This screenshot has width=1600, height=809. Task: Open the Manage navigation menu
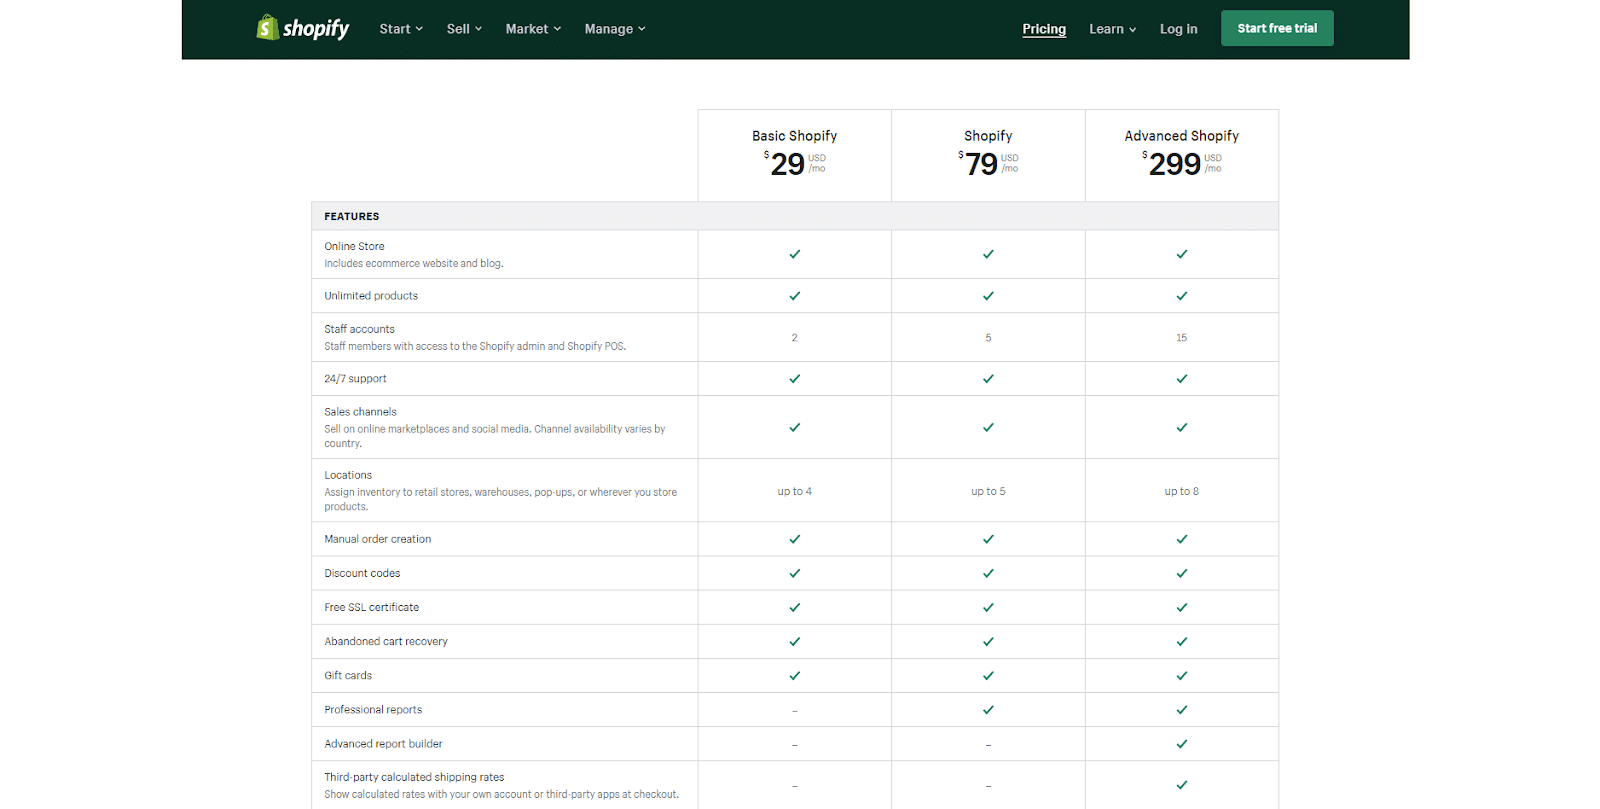(x=615, y=29)
